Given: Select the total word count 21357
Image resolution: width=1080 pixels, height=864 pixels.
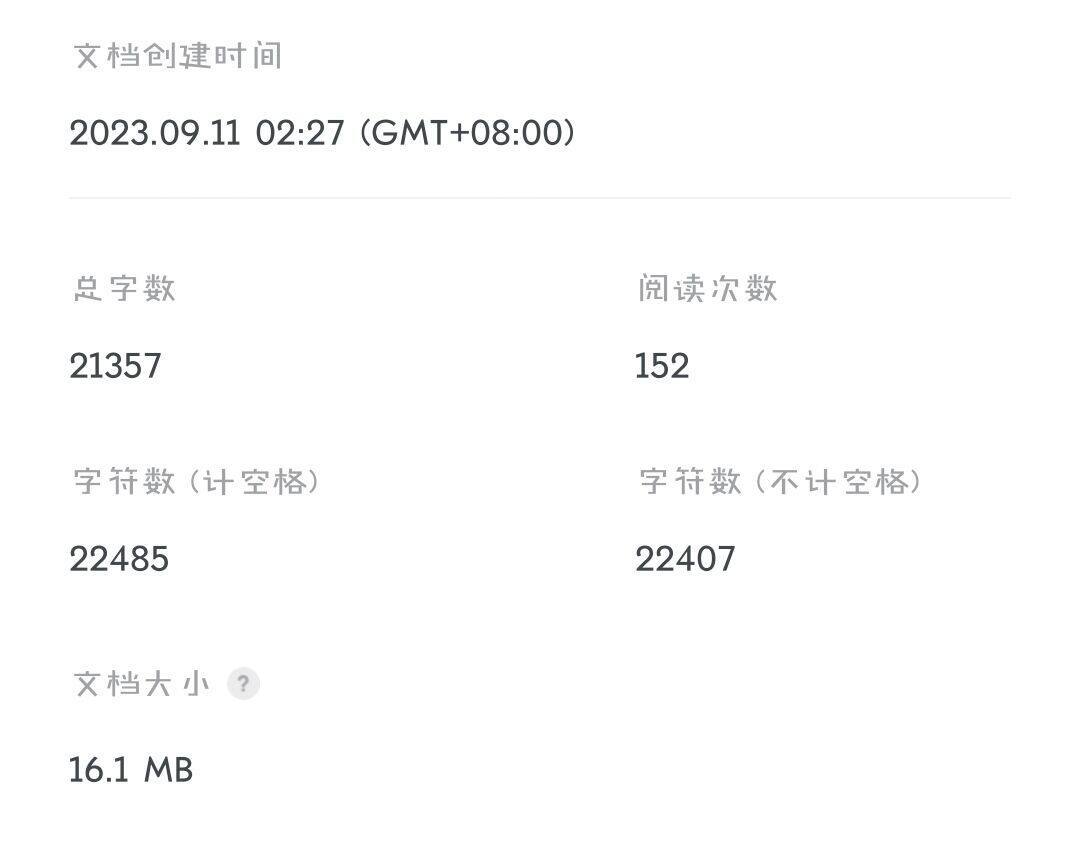Looking at the screenshot, I should tap(115, 366).
